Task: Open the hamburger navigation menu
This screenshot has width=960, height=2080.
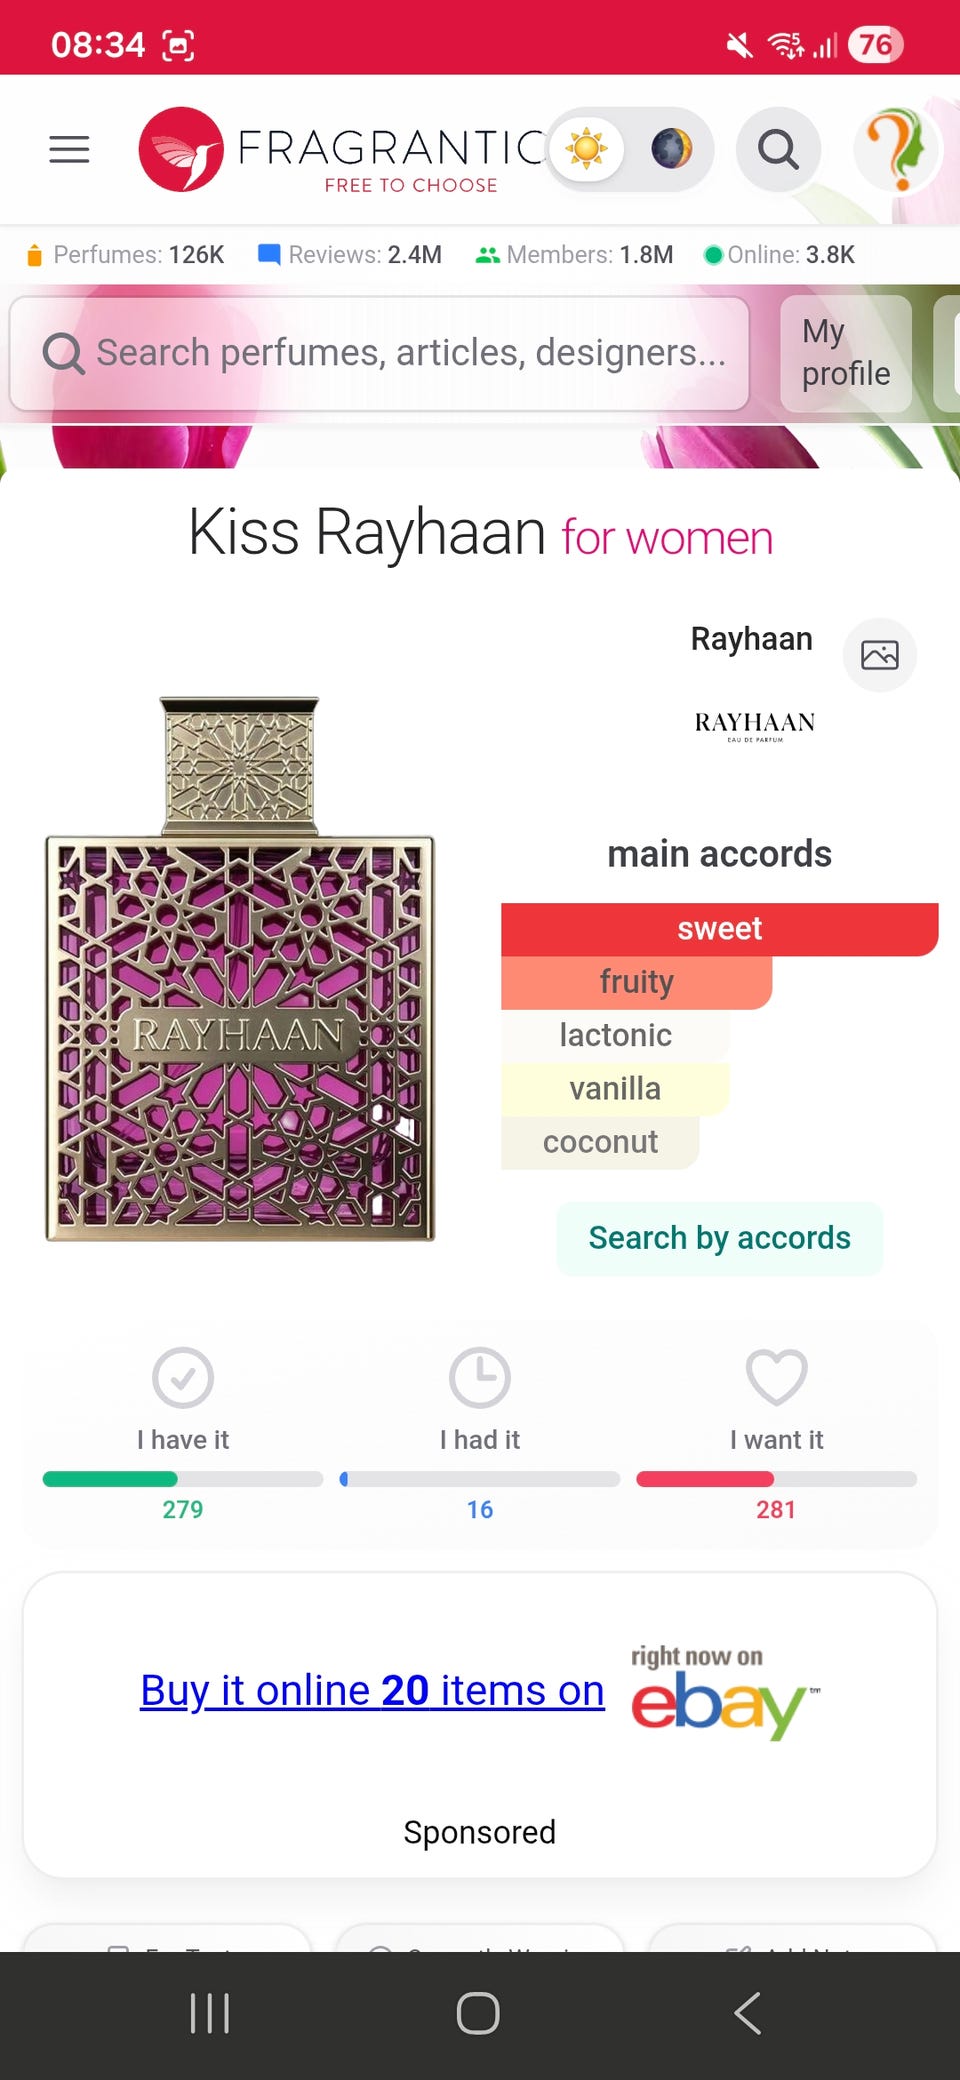Action: pyautogui.click(x=69, y=150)
